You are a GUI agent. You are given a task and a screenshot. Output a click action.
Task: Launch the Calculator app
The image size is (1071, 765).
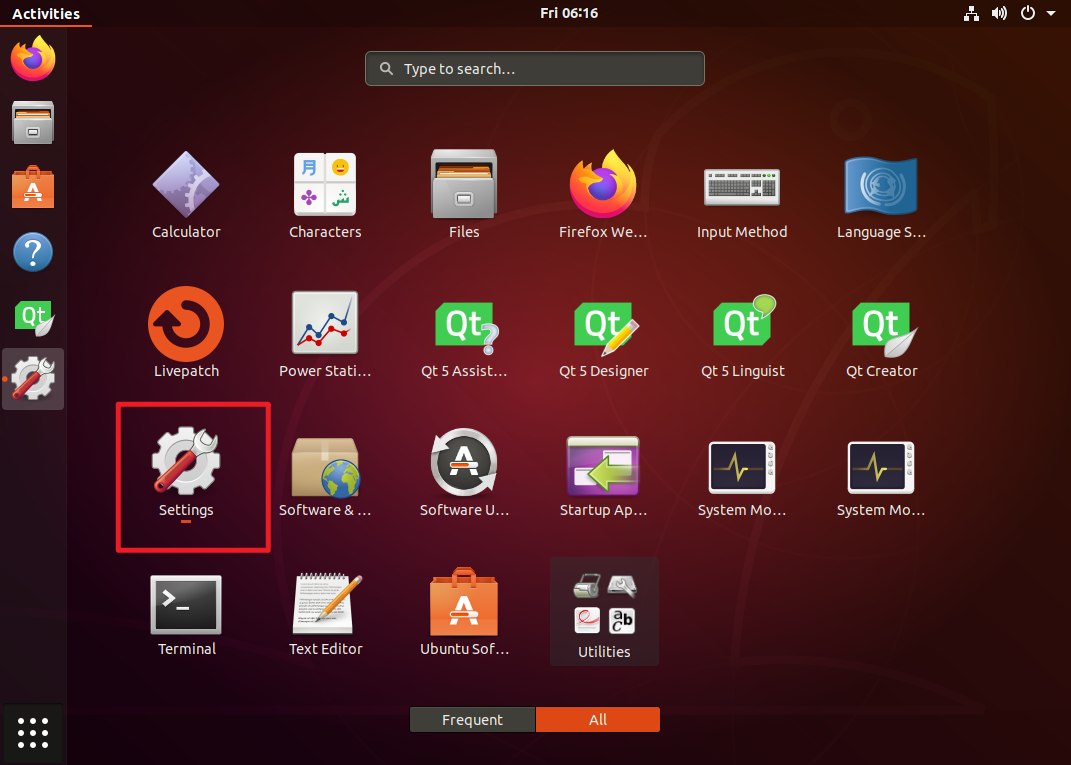tap(186, 195)
